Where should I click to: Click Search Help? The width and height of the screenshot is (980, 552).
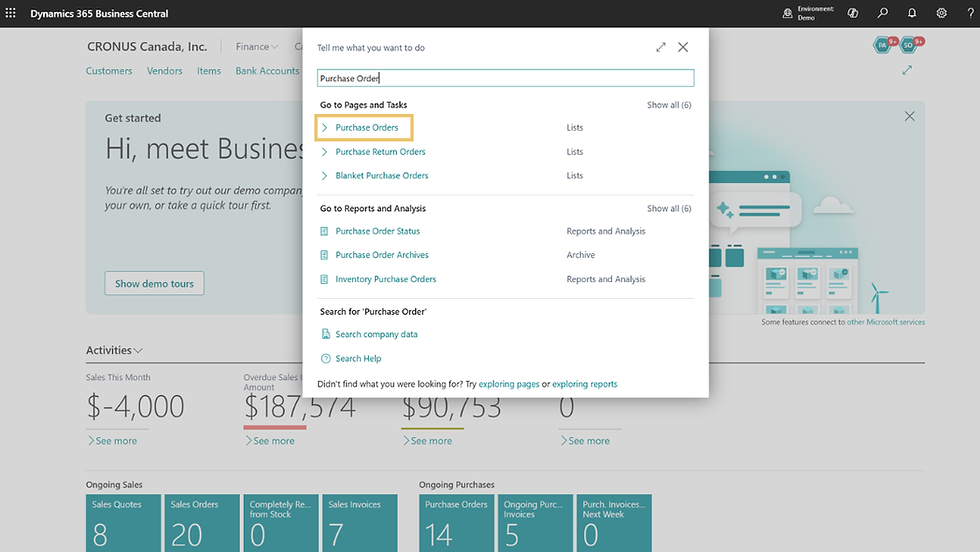tap(358, 359)
